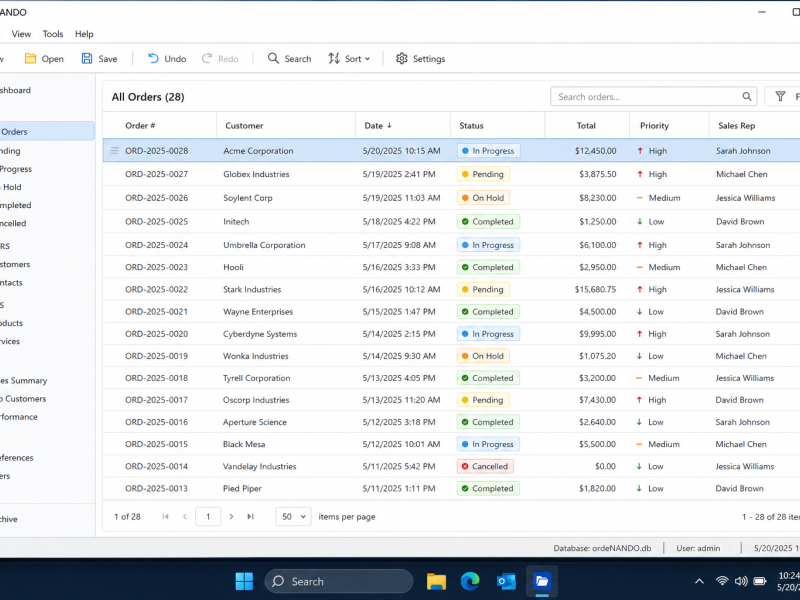The width and height of the screenshot is (800, 600).
Task: Go to last page of orders
Action: [x=250, y=516]
